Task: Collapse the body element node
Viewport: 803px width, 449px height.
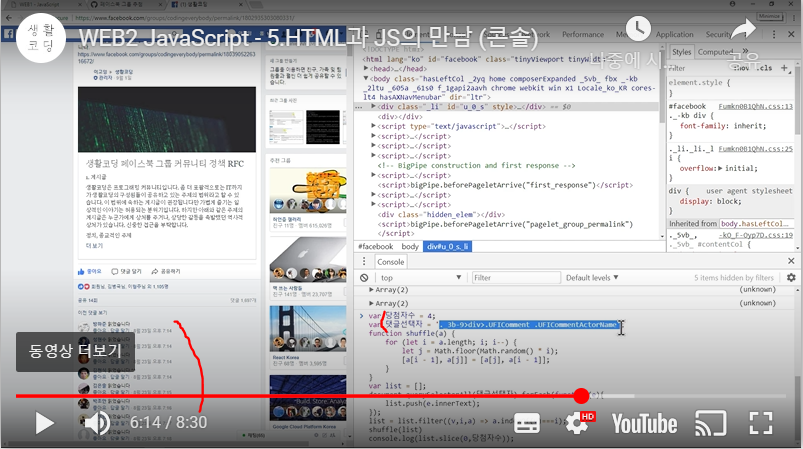Action: 366,78
